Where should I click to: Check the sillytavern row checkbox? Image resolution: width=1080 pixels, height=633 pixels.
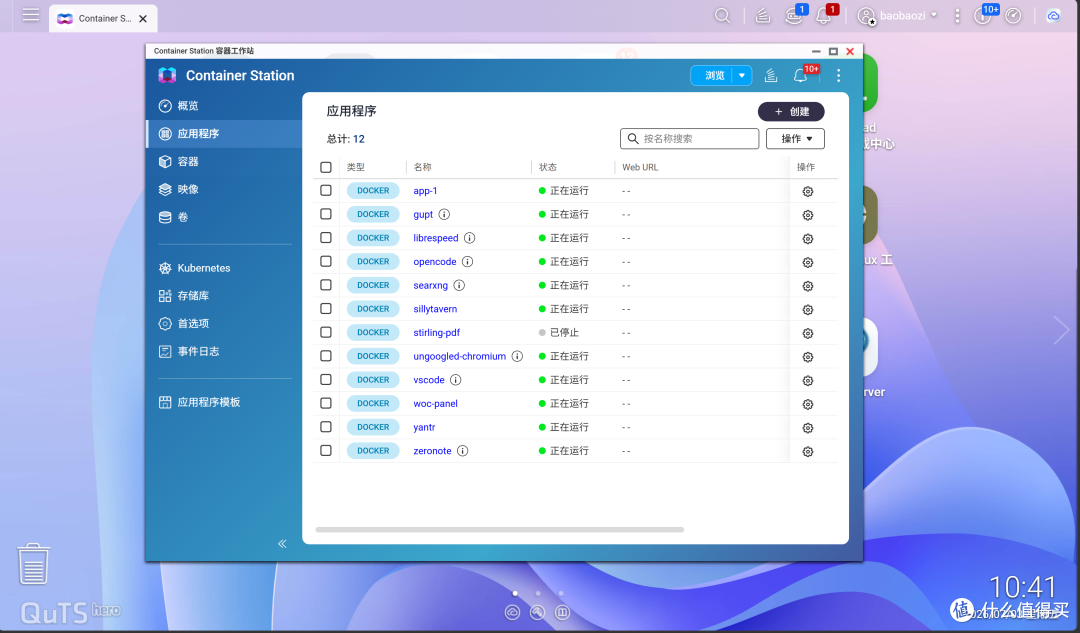(x=326, y=308)
